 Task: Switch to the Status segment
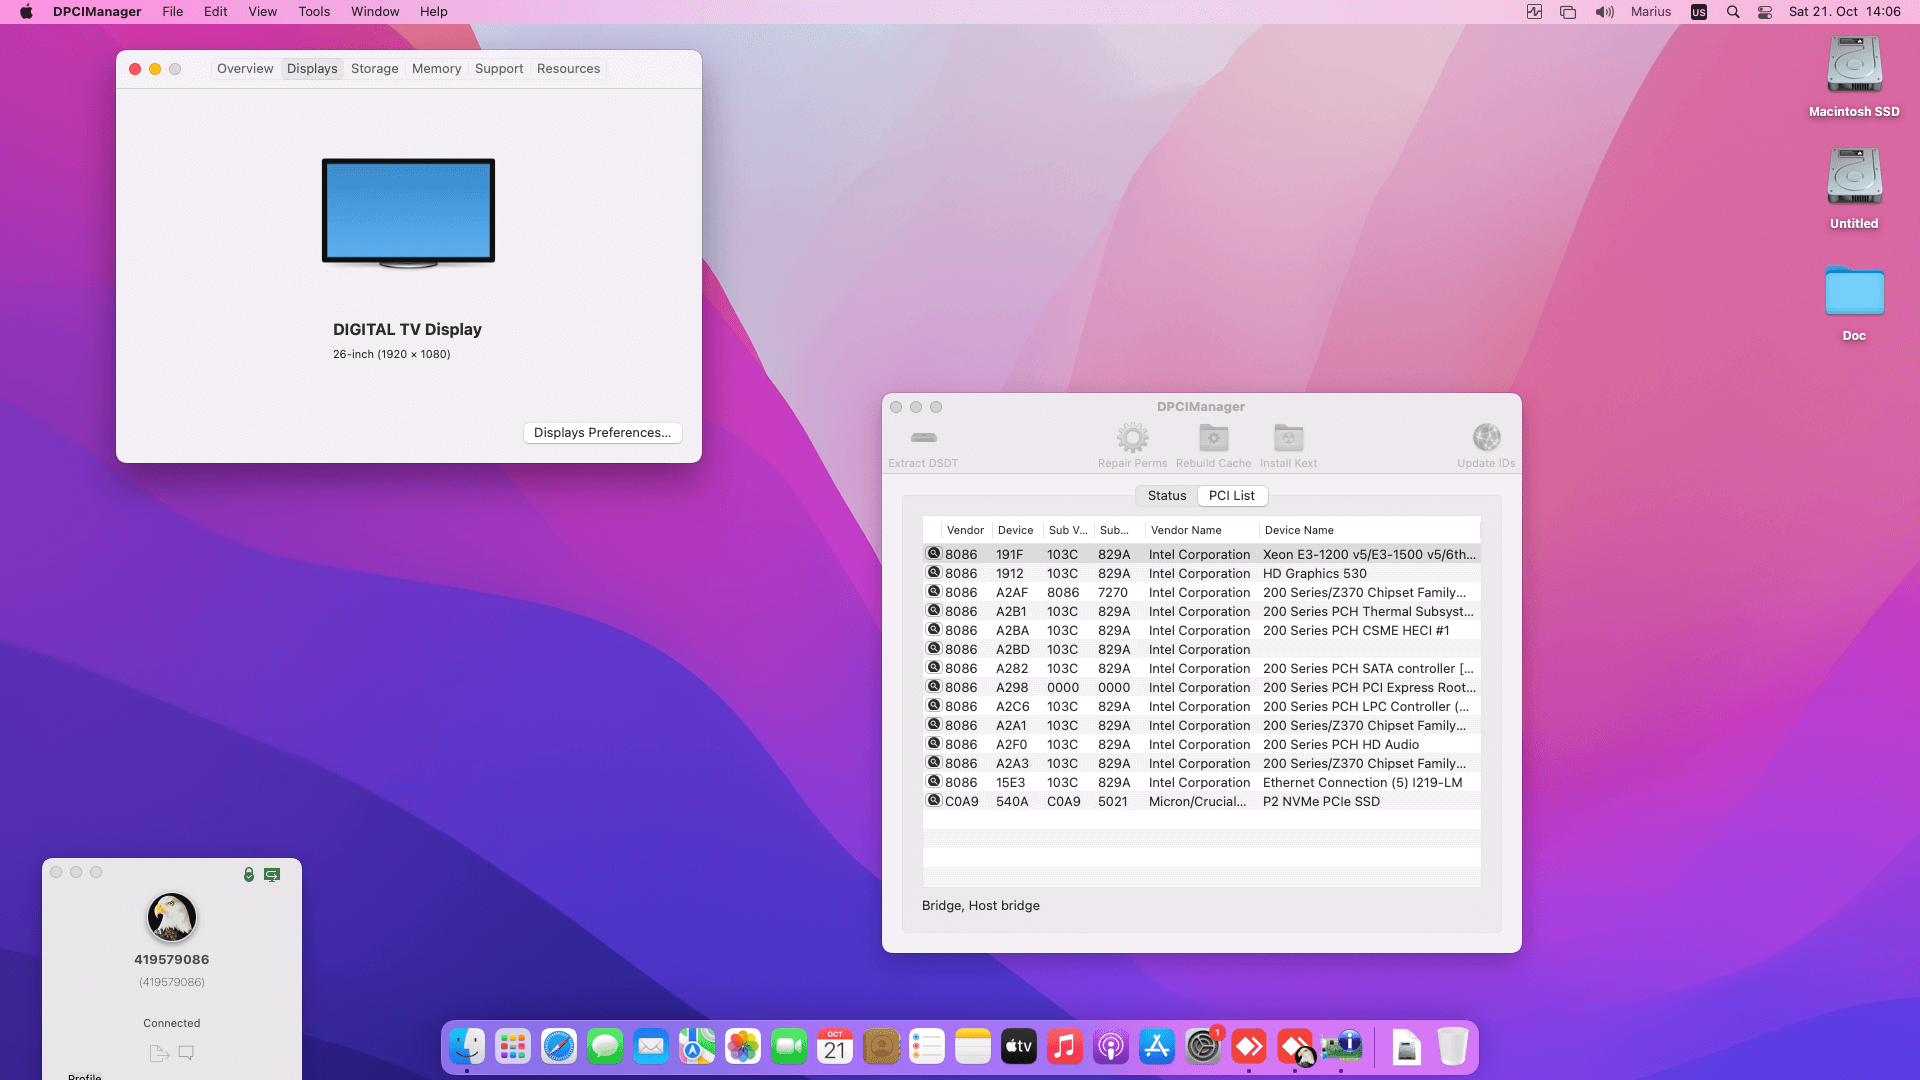coord(1166,496)
